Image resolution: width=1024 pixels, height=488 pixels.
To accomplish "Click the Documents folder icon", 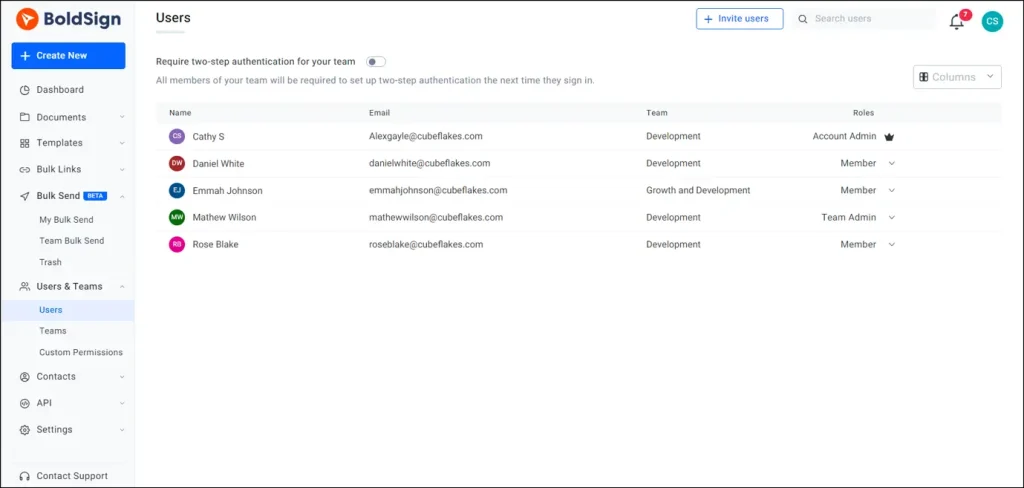I will [x=25, y=117].
